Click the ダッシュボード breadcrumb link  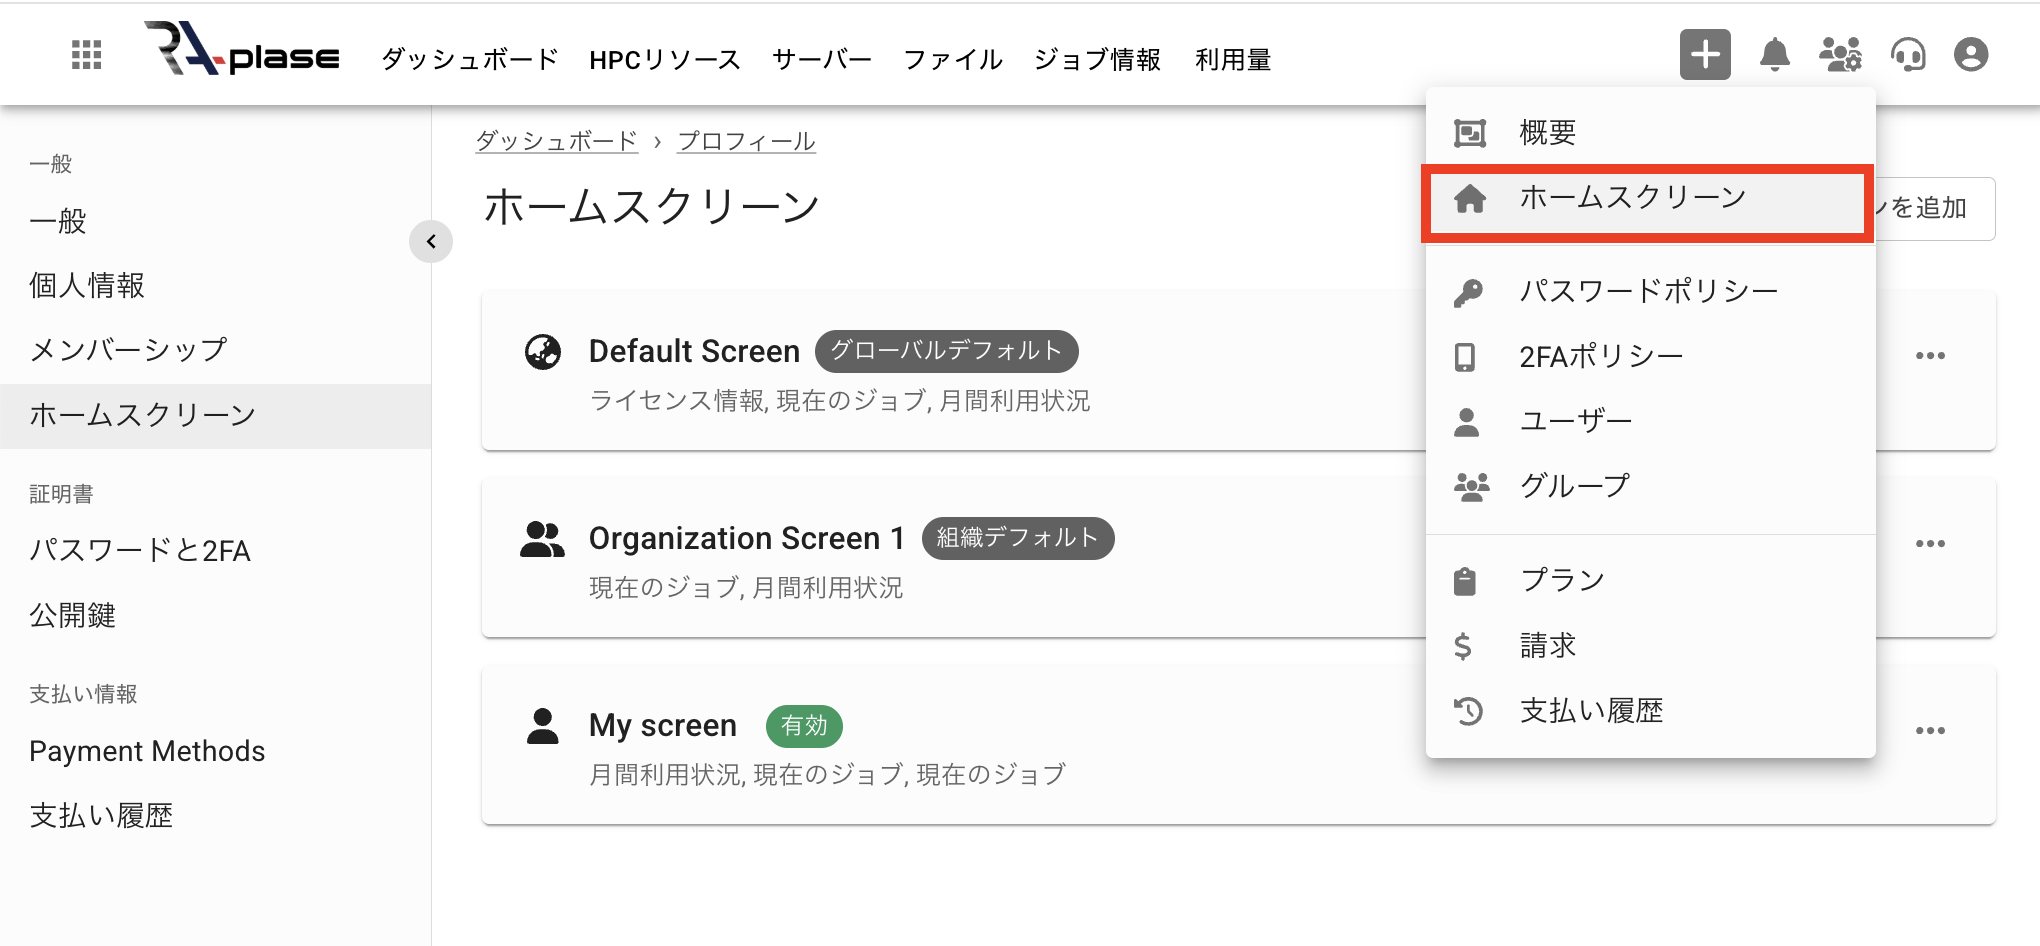pos(556,141)
